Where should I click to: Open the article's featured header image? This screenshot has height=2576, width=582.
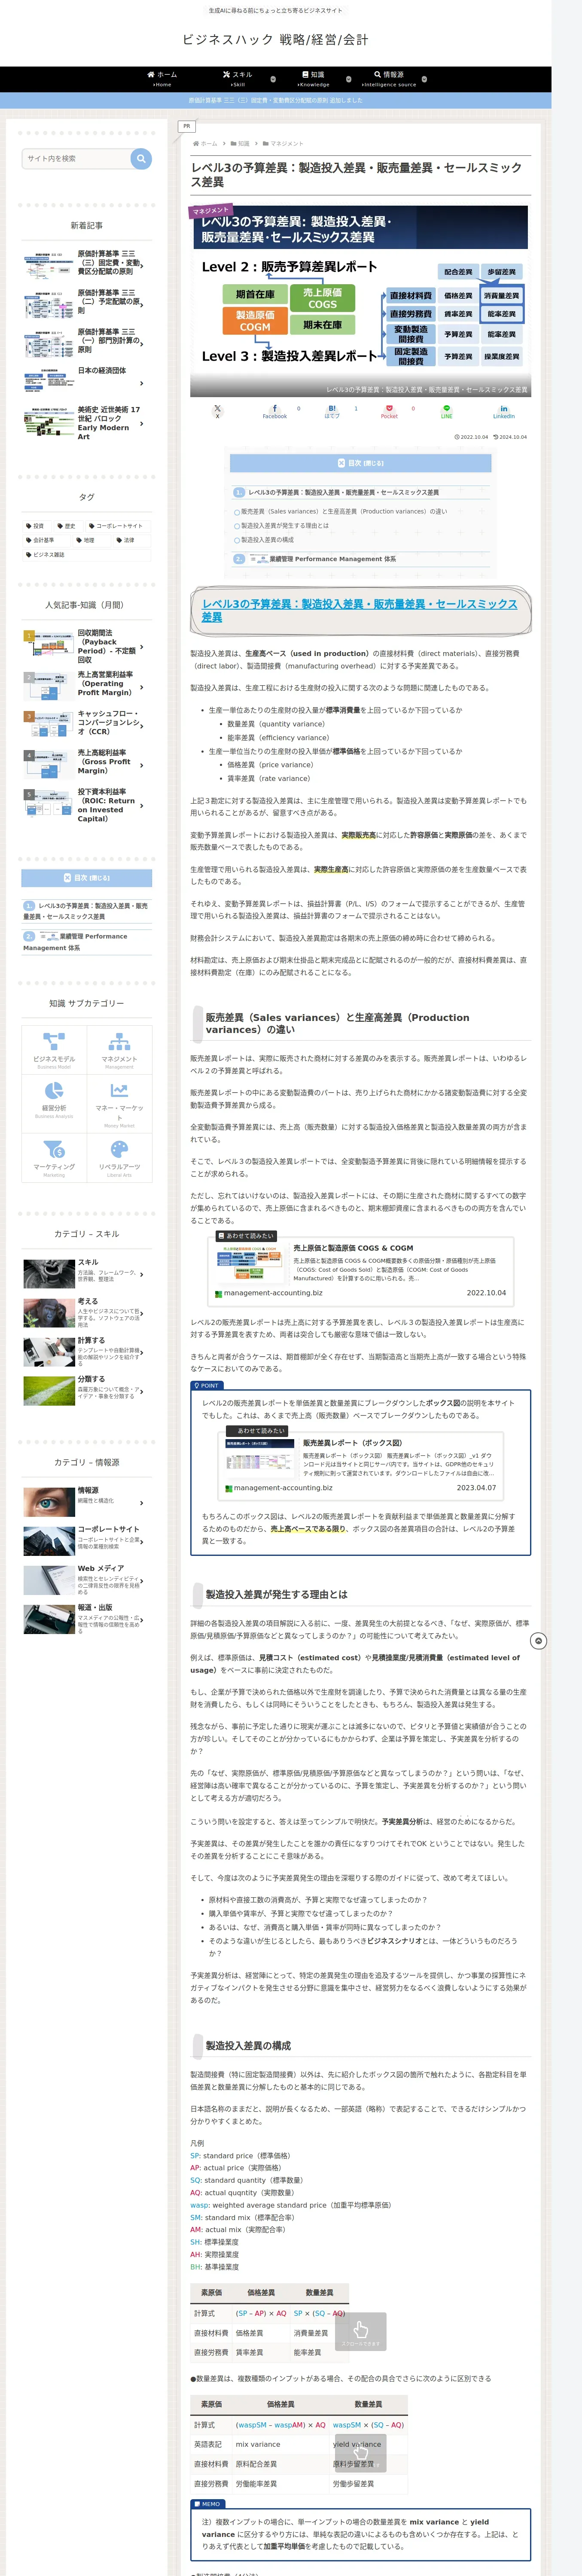tap(360, 300)
